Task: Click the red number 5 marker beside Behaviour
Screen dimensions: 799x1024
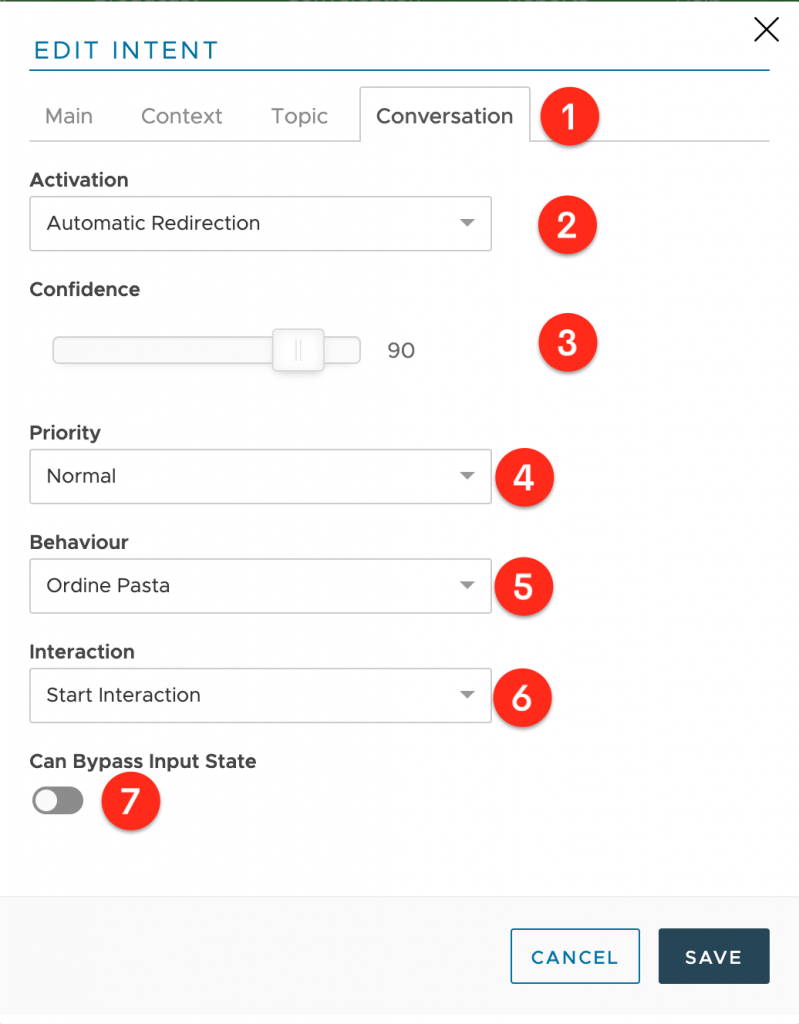Action: pyautogui.click(x=523, y=586)
